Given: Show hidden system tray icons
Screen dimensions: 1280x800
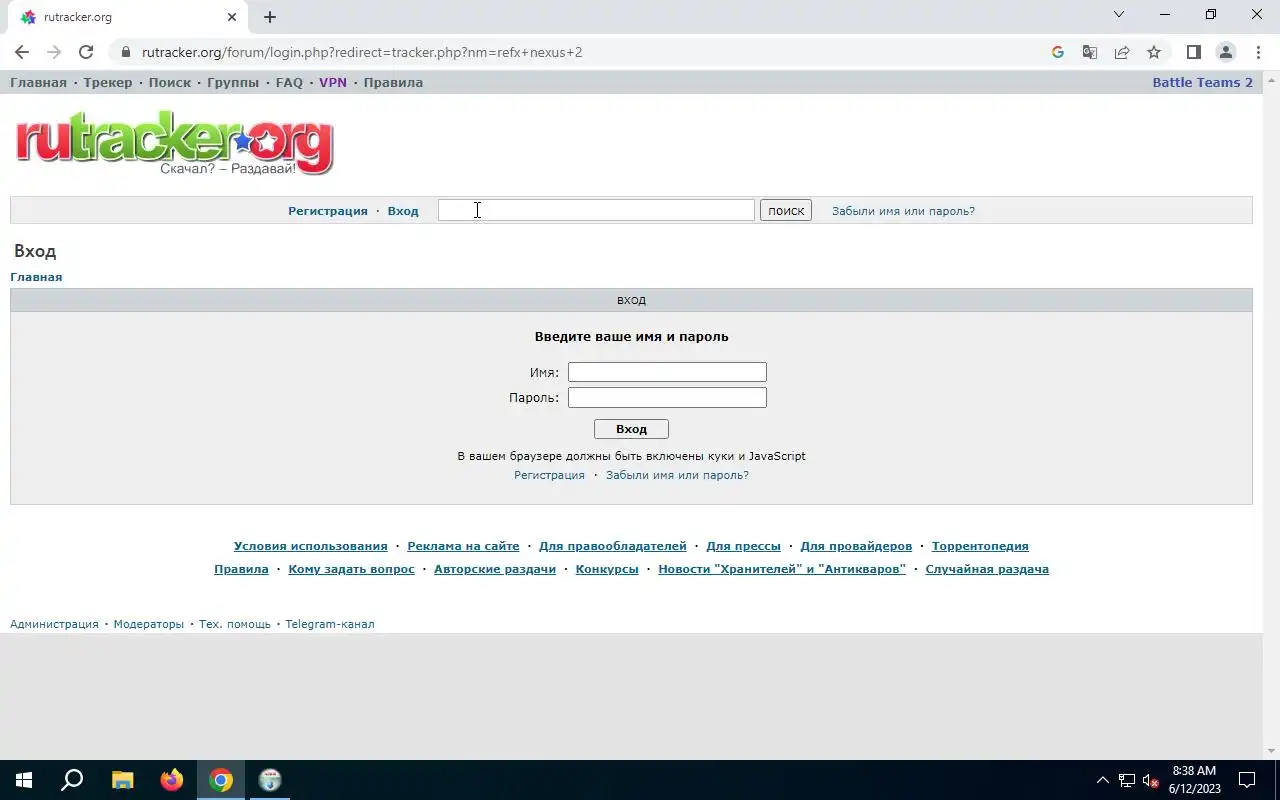Looking at the screenshot, I should click(1103, 780).
